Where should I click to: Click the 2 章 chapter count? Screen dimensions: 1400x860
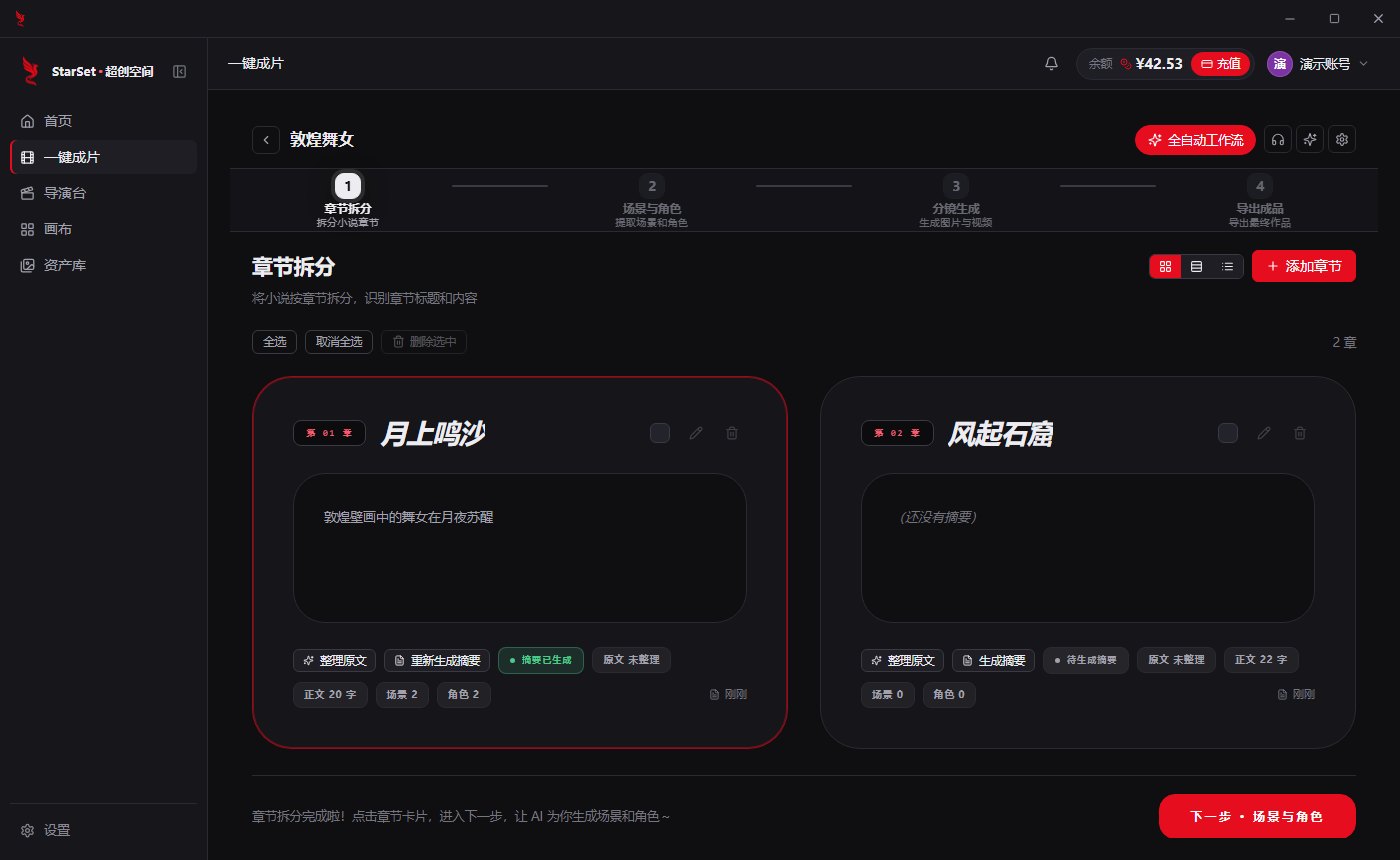1344,342
